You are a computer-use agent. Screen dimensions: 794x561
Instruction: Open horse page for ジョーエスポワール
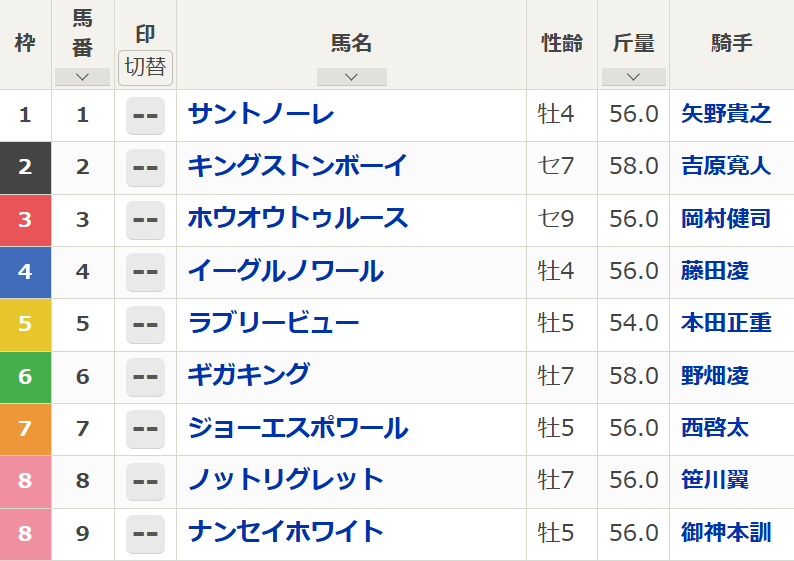click(x=298, y=428)
